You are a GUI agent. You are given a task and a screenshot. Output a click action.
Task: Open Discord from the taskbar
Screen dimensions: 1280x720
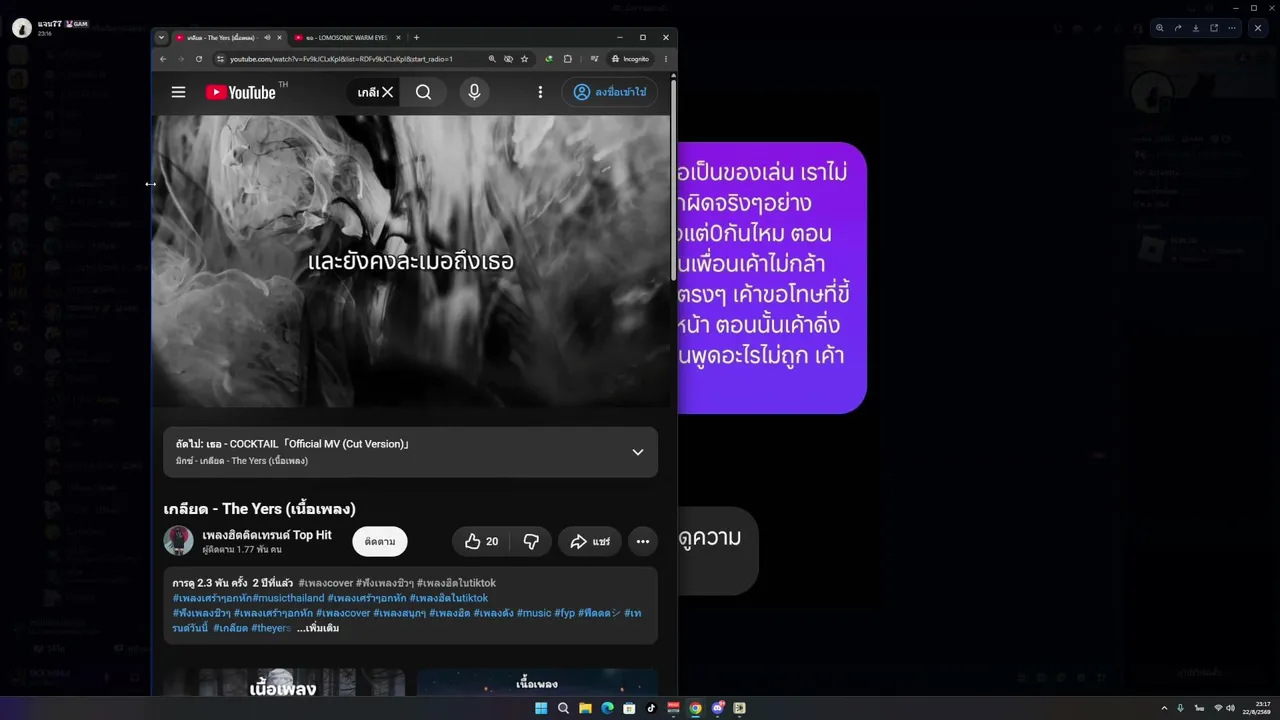click(717, 708)
